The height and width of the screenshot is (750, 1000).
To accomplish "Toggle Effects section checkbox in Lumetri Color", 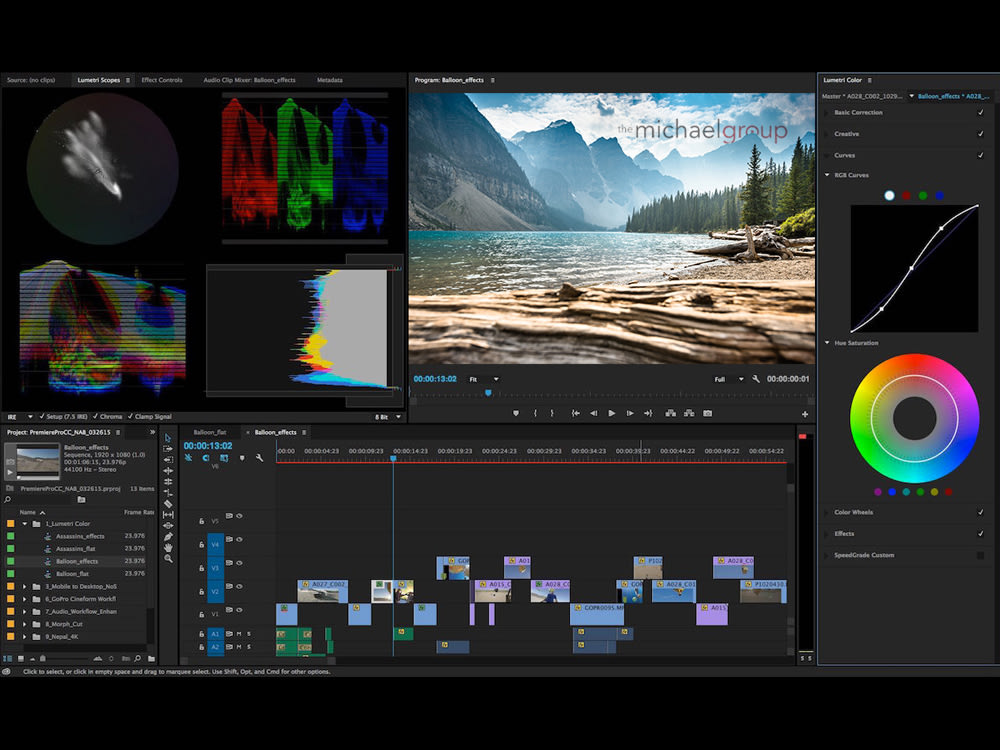I will 981,534.
